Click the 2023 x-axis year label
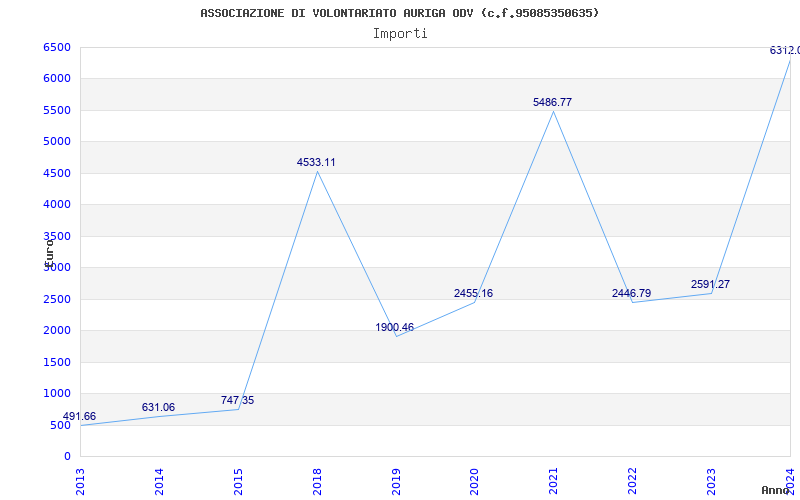Screen dimensions: 800x500 pos(711,482)
